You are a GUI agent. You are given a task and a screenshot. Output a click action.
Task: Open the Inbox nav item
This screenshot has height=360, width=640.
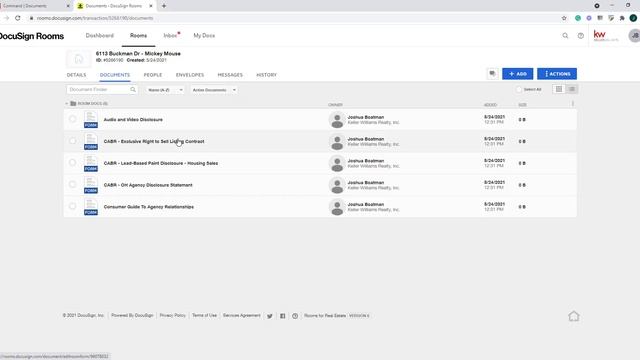coord(171,36)
